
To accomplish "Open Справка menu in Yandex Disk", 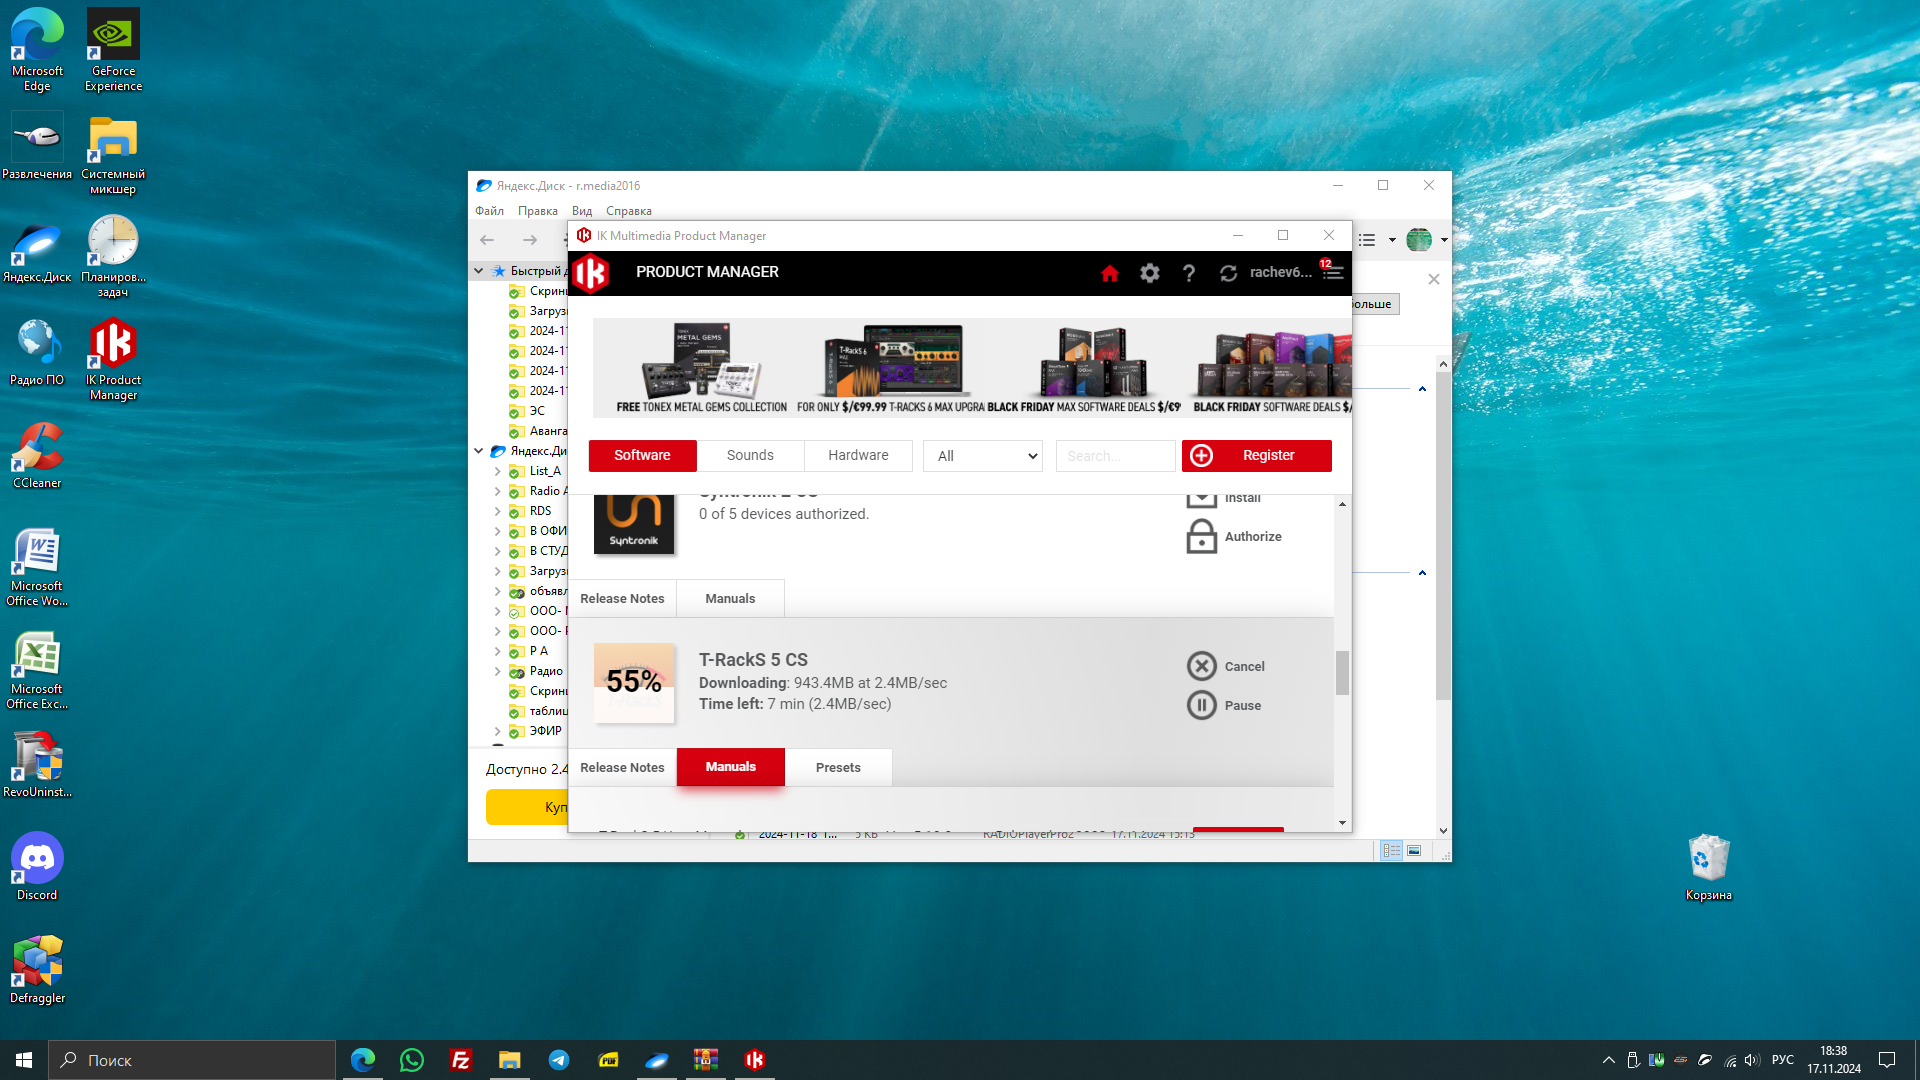I will (x=629, y=211).
